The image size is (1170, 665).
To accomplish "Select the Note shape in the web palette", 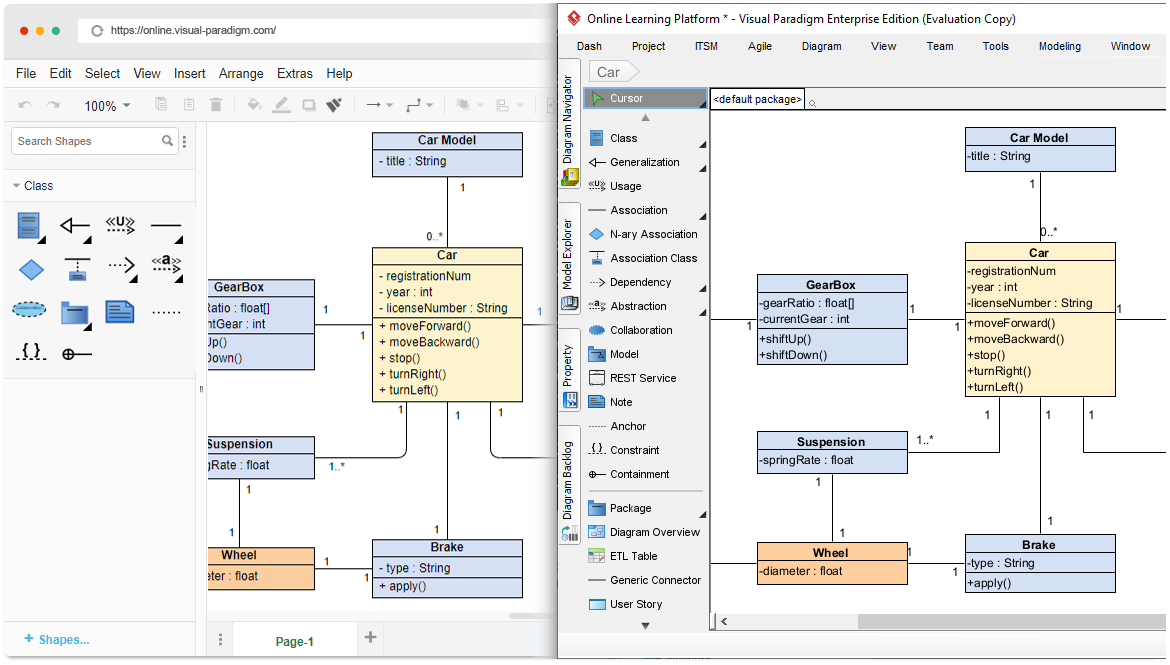I will [x=119, y=311].
